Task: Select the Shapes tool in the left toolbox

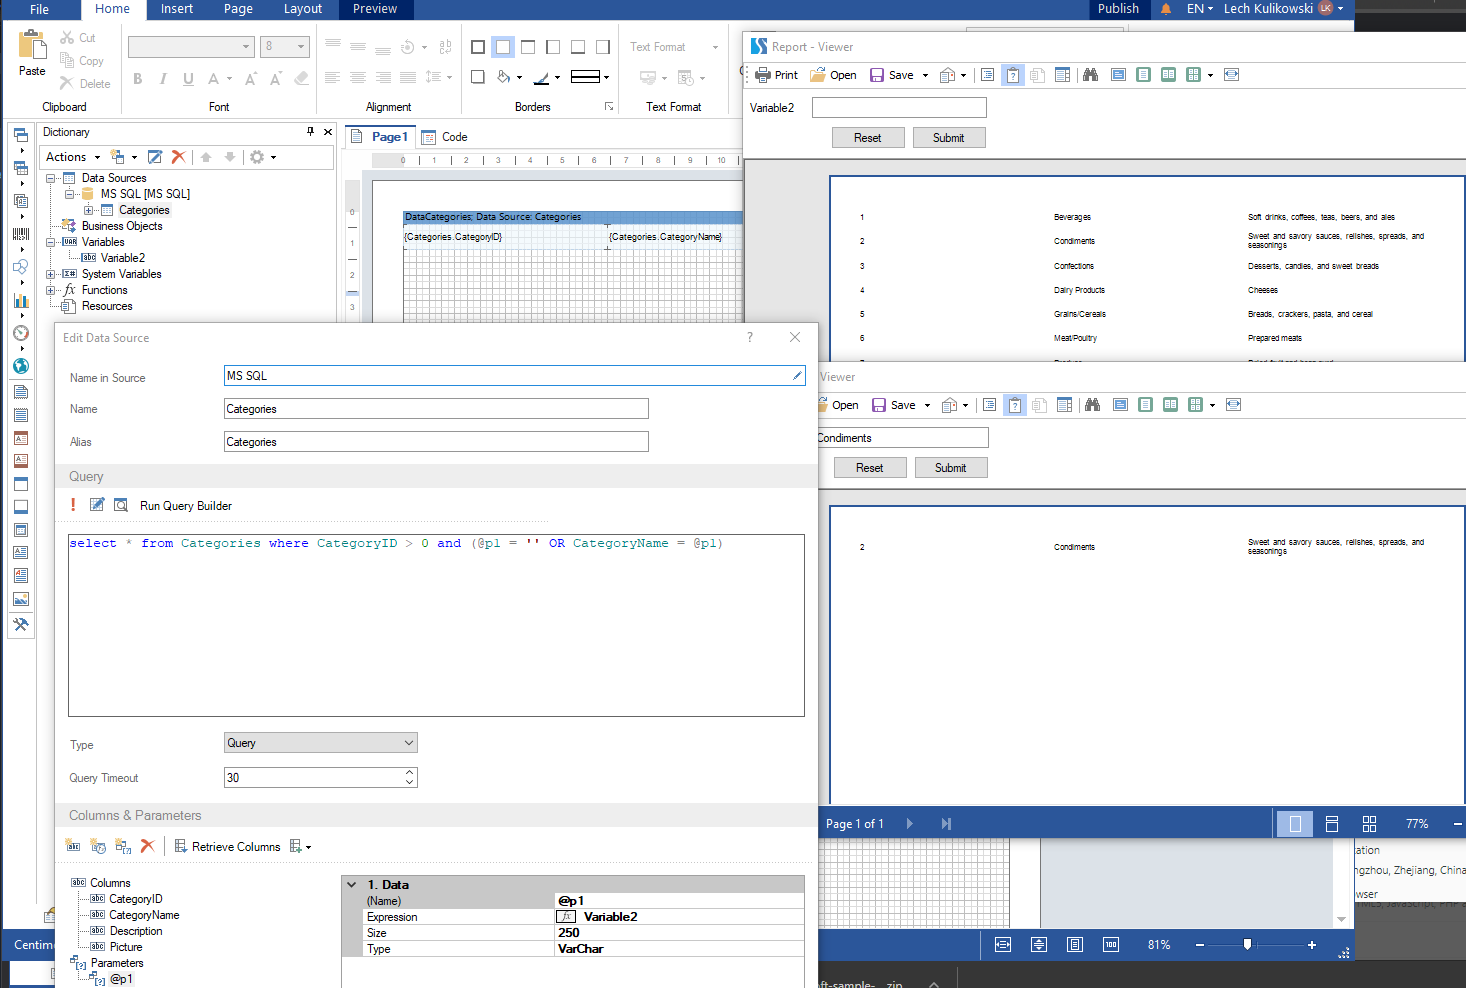Action: click(x=21, y=267)
